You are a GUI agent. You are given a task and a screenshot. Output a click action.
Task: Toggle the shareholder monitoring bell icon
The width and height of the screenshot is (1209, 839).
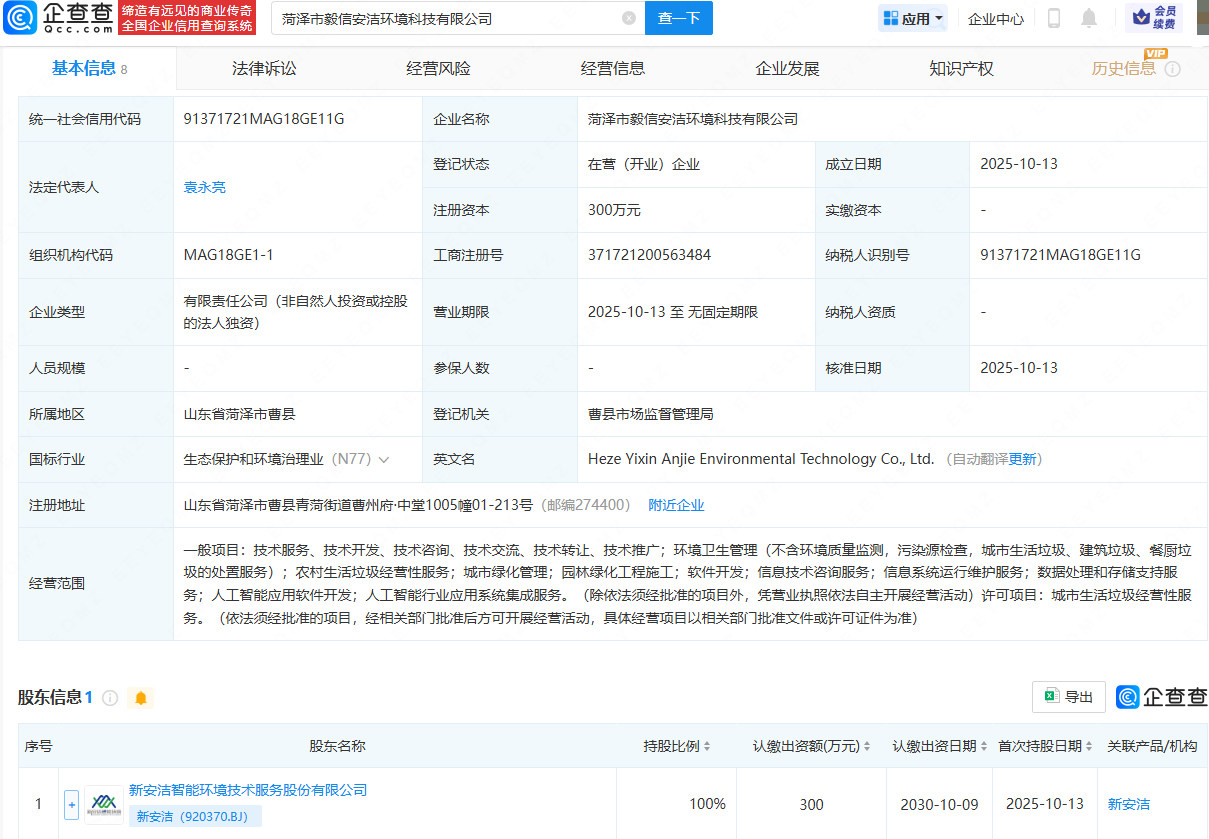coord(141,698)
